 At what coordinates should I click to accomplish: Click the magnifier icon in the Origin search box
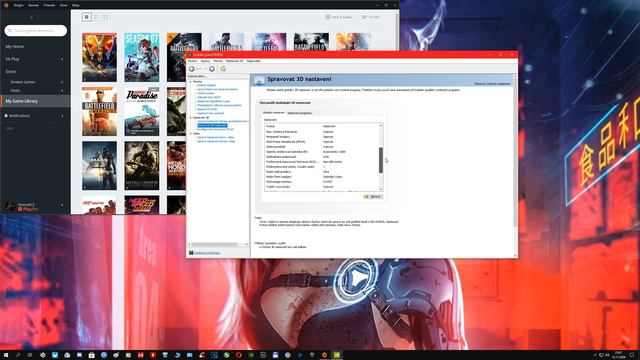click(10, 31)
